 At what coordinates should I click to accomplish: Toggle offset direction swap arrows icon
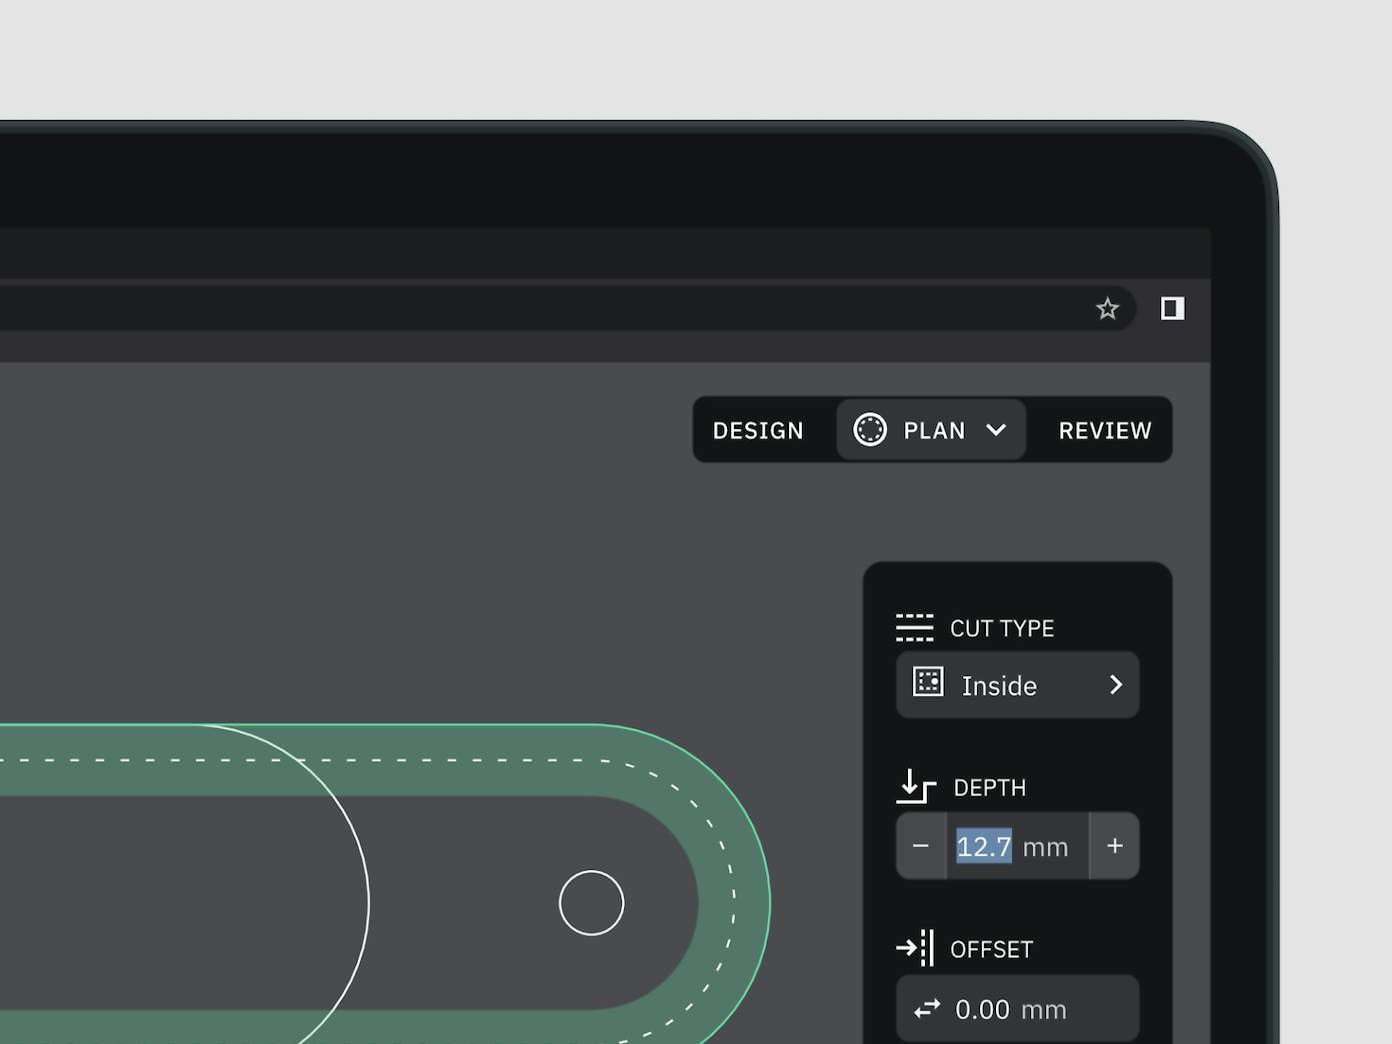coord(927,1009)
